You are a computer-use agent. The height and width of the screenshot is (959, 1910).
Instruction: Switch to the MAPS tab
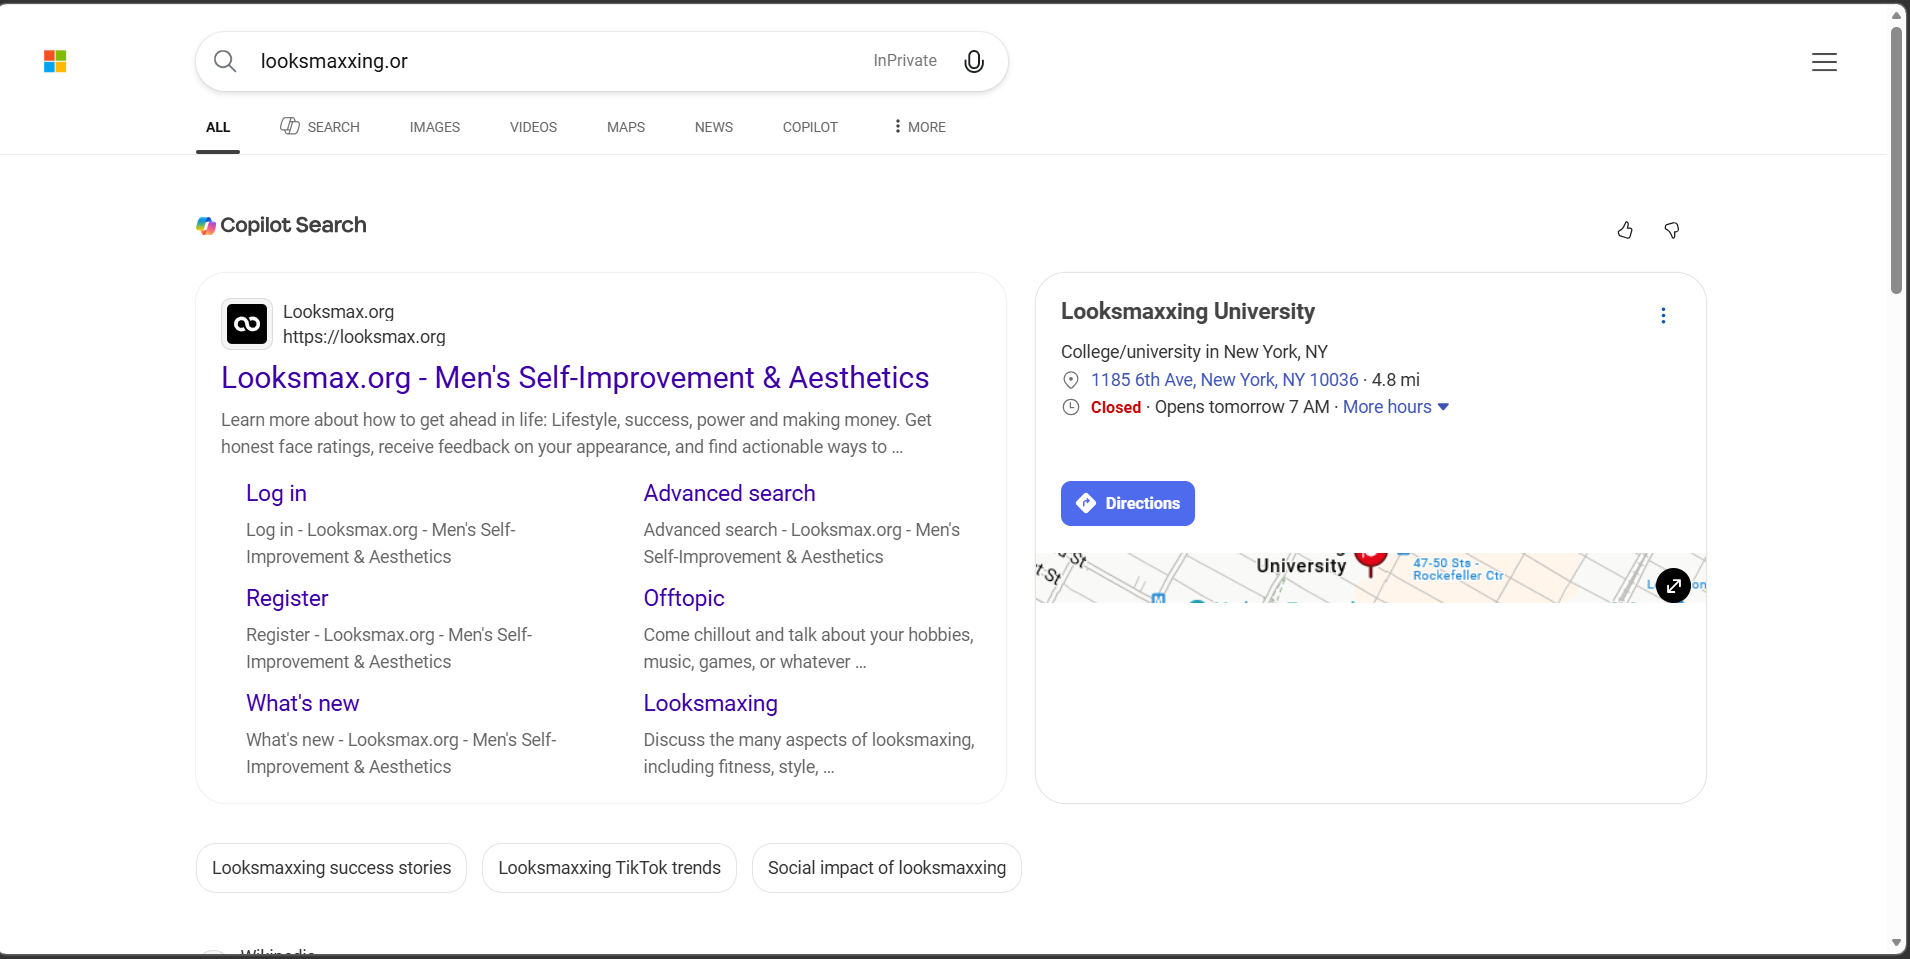(x=626, y=127)
